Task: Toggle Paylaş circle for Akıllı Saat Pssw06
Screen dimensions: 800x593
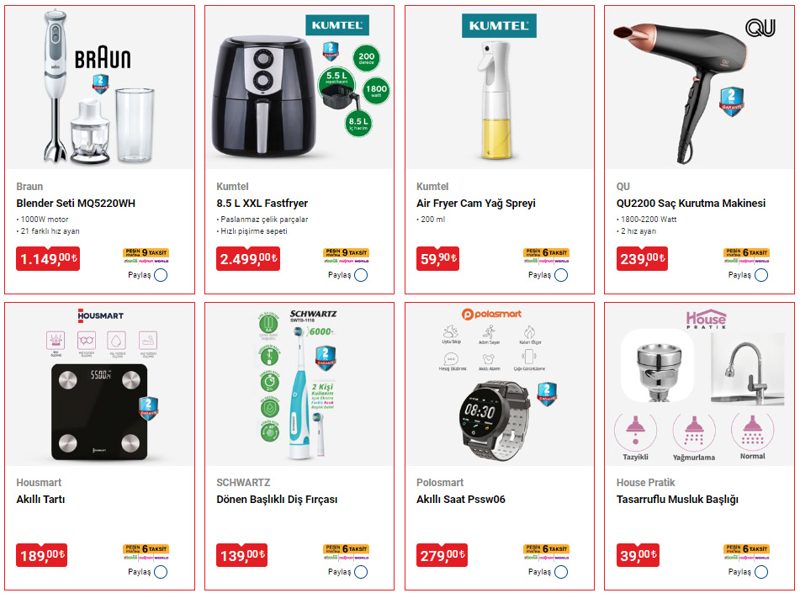Action: (561, 572)
